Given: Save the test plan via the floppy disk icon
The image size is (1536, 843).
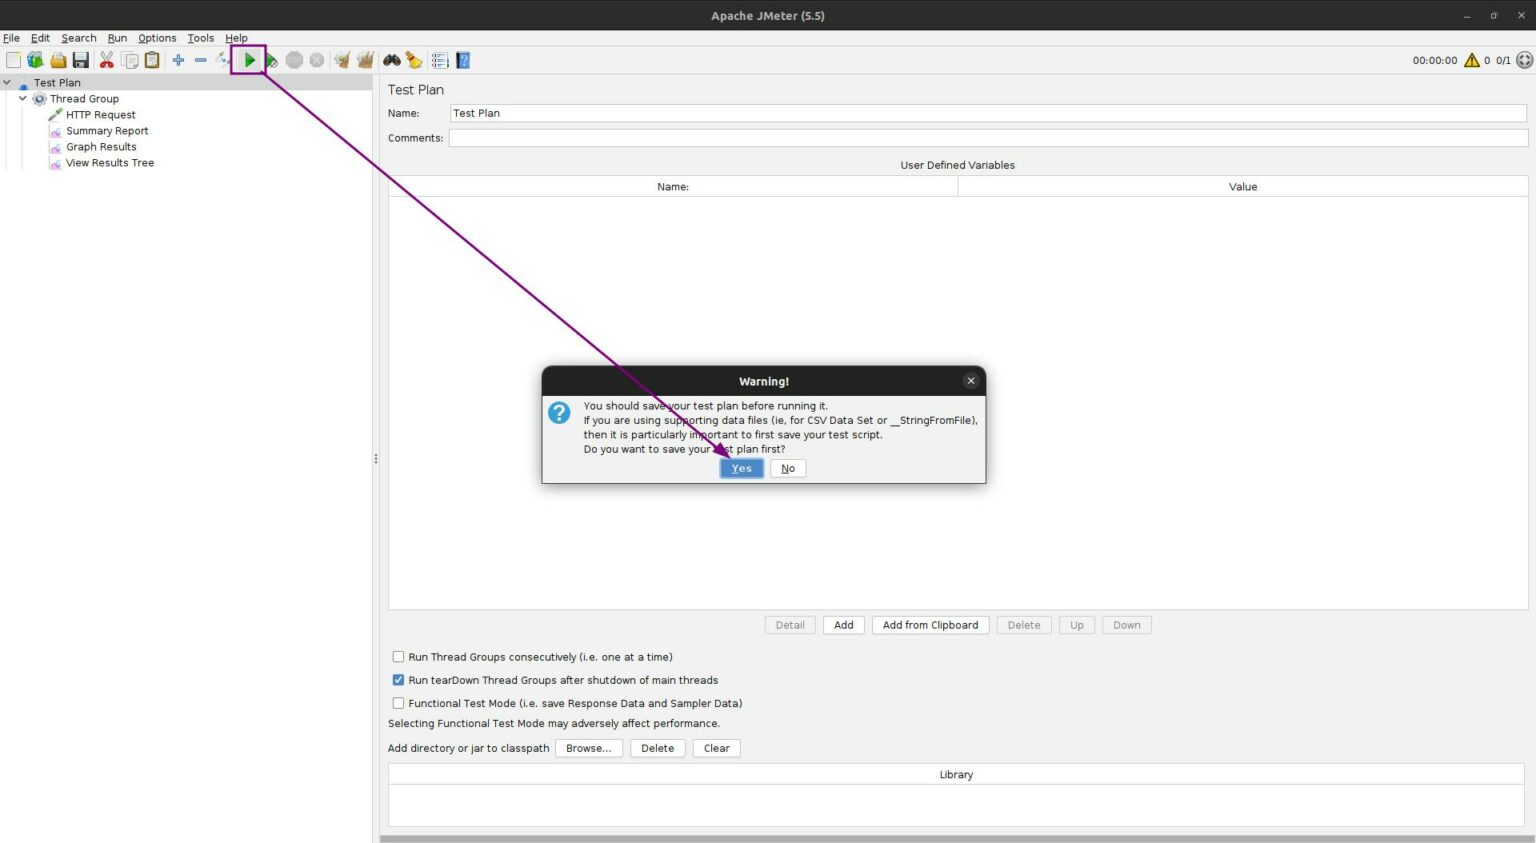Looking at the screenshot, I should 80,60.
